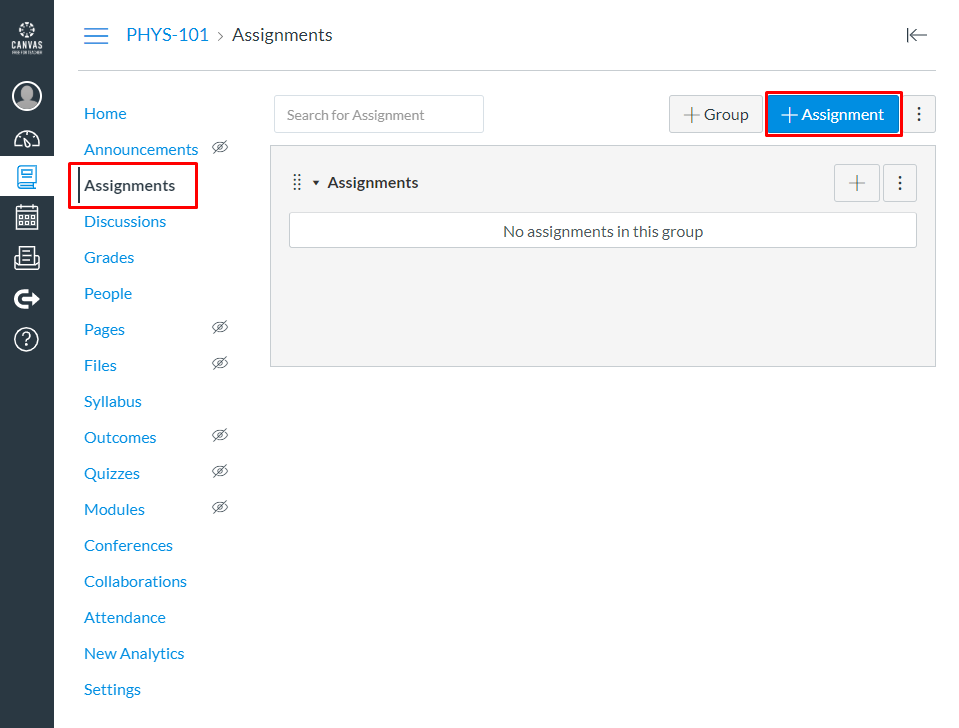Select the Dashboard speedometer icon

pyautogui.click(x=26, y=136)
